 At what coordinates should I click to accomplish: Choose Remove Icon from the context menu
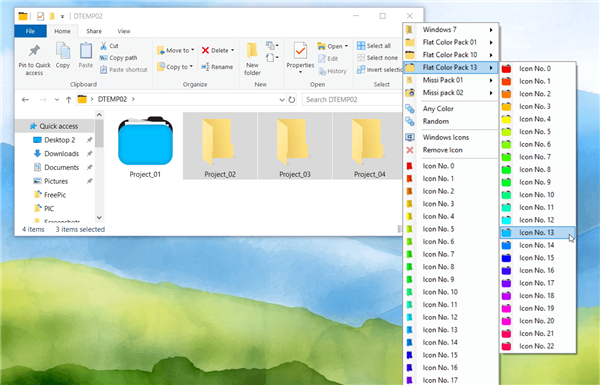[x=451, y=150]
